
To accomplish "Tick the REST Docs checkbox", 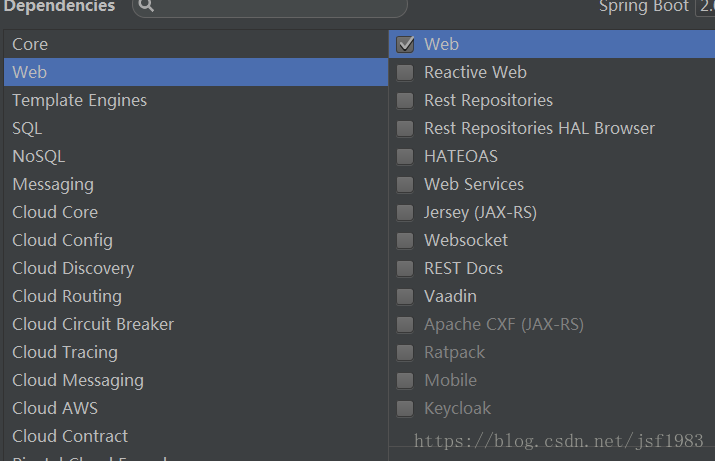I will point(405,269).
